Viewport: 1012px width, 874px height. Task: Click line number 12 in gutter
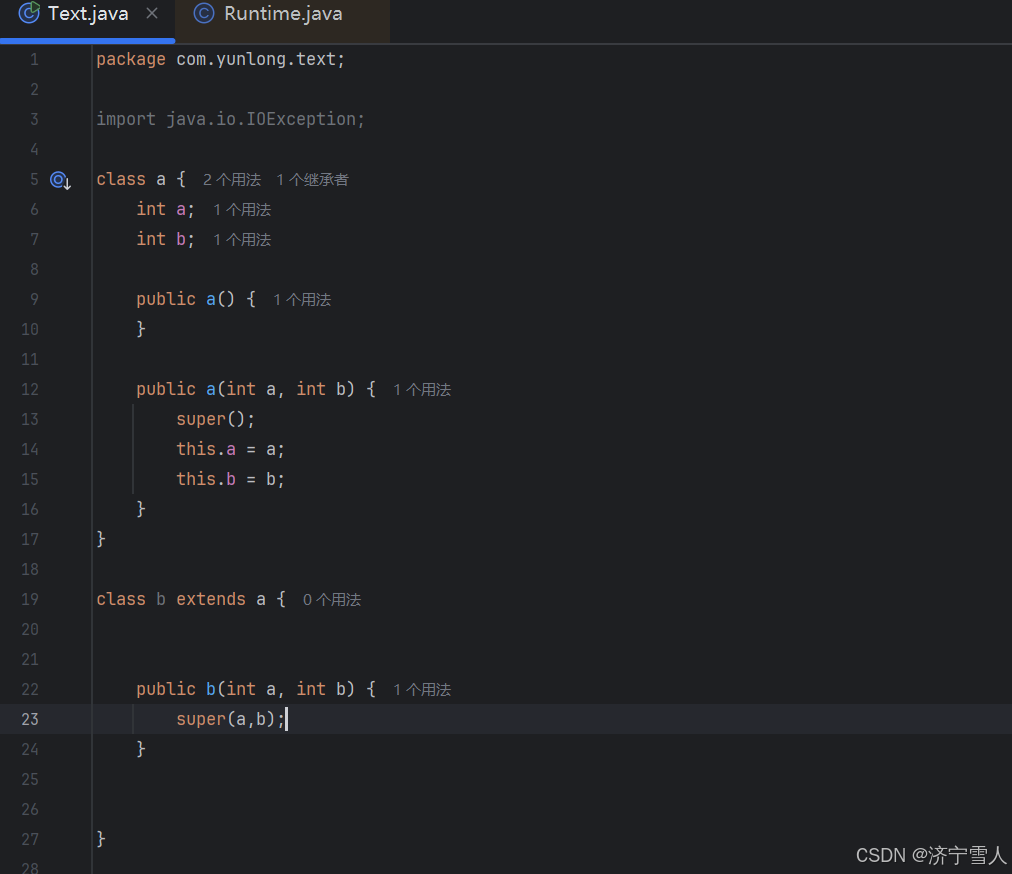[x=30, y=390]
